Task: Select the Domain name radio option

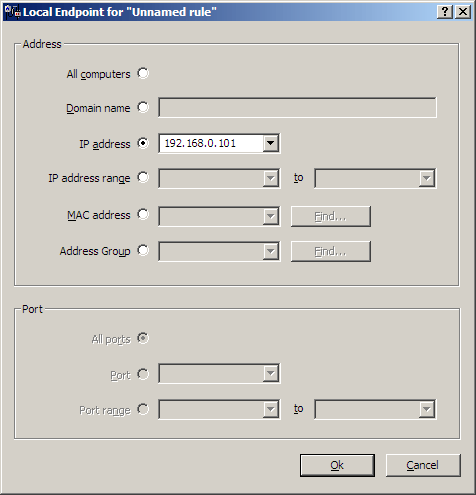Action: [x=143, y=107]
